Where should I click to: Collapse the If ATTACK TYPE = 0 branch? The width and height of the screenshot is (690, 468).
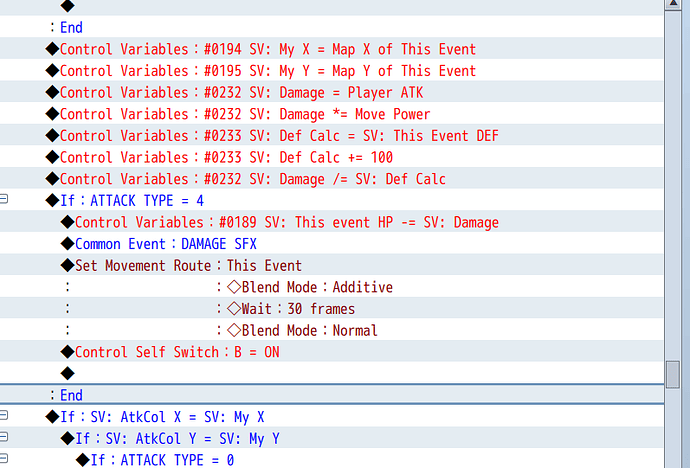[4, 458]
